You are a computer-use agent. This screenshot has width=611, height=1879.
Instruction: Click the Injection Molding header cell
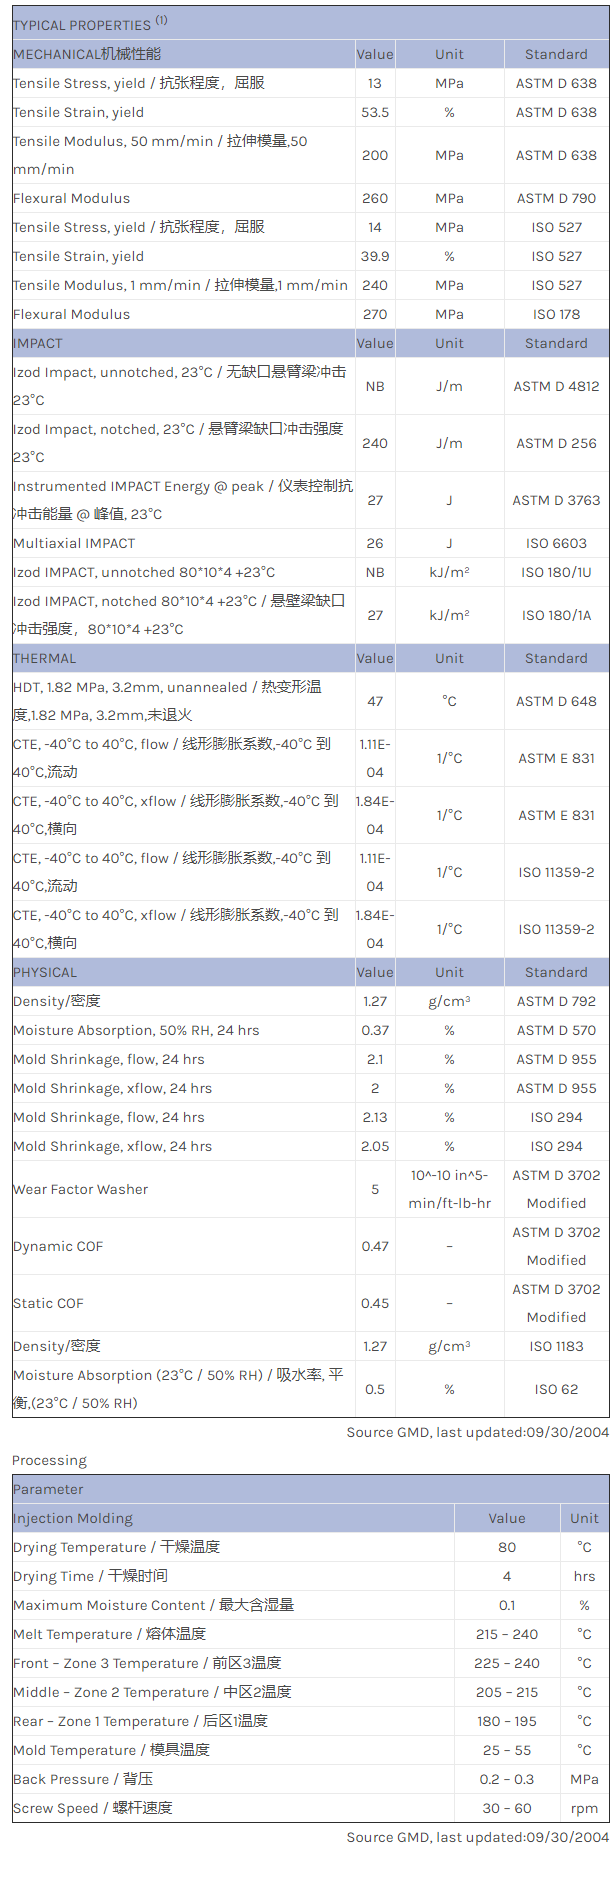pos(73,1518)
